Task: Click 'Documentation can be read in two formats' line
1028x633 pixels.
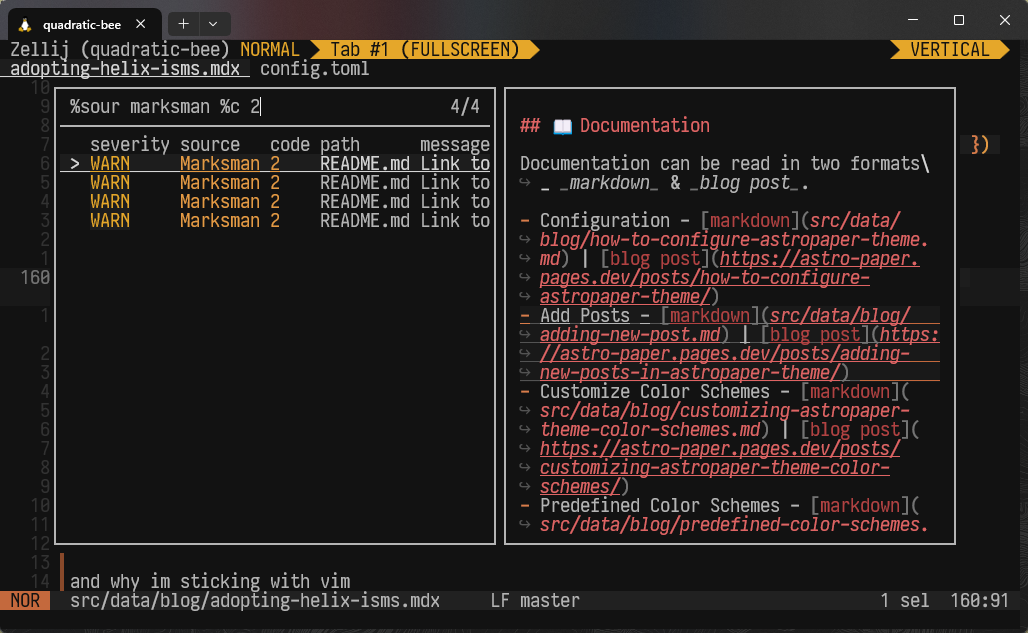Action: point(724,163)
